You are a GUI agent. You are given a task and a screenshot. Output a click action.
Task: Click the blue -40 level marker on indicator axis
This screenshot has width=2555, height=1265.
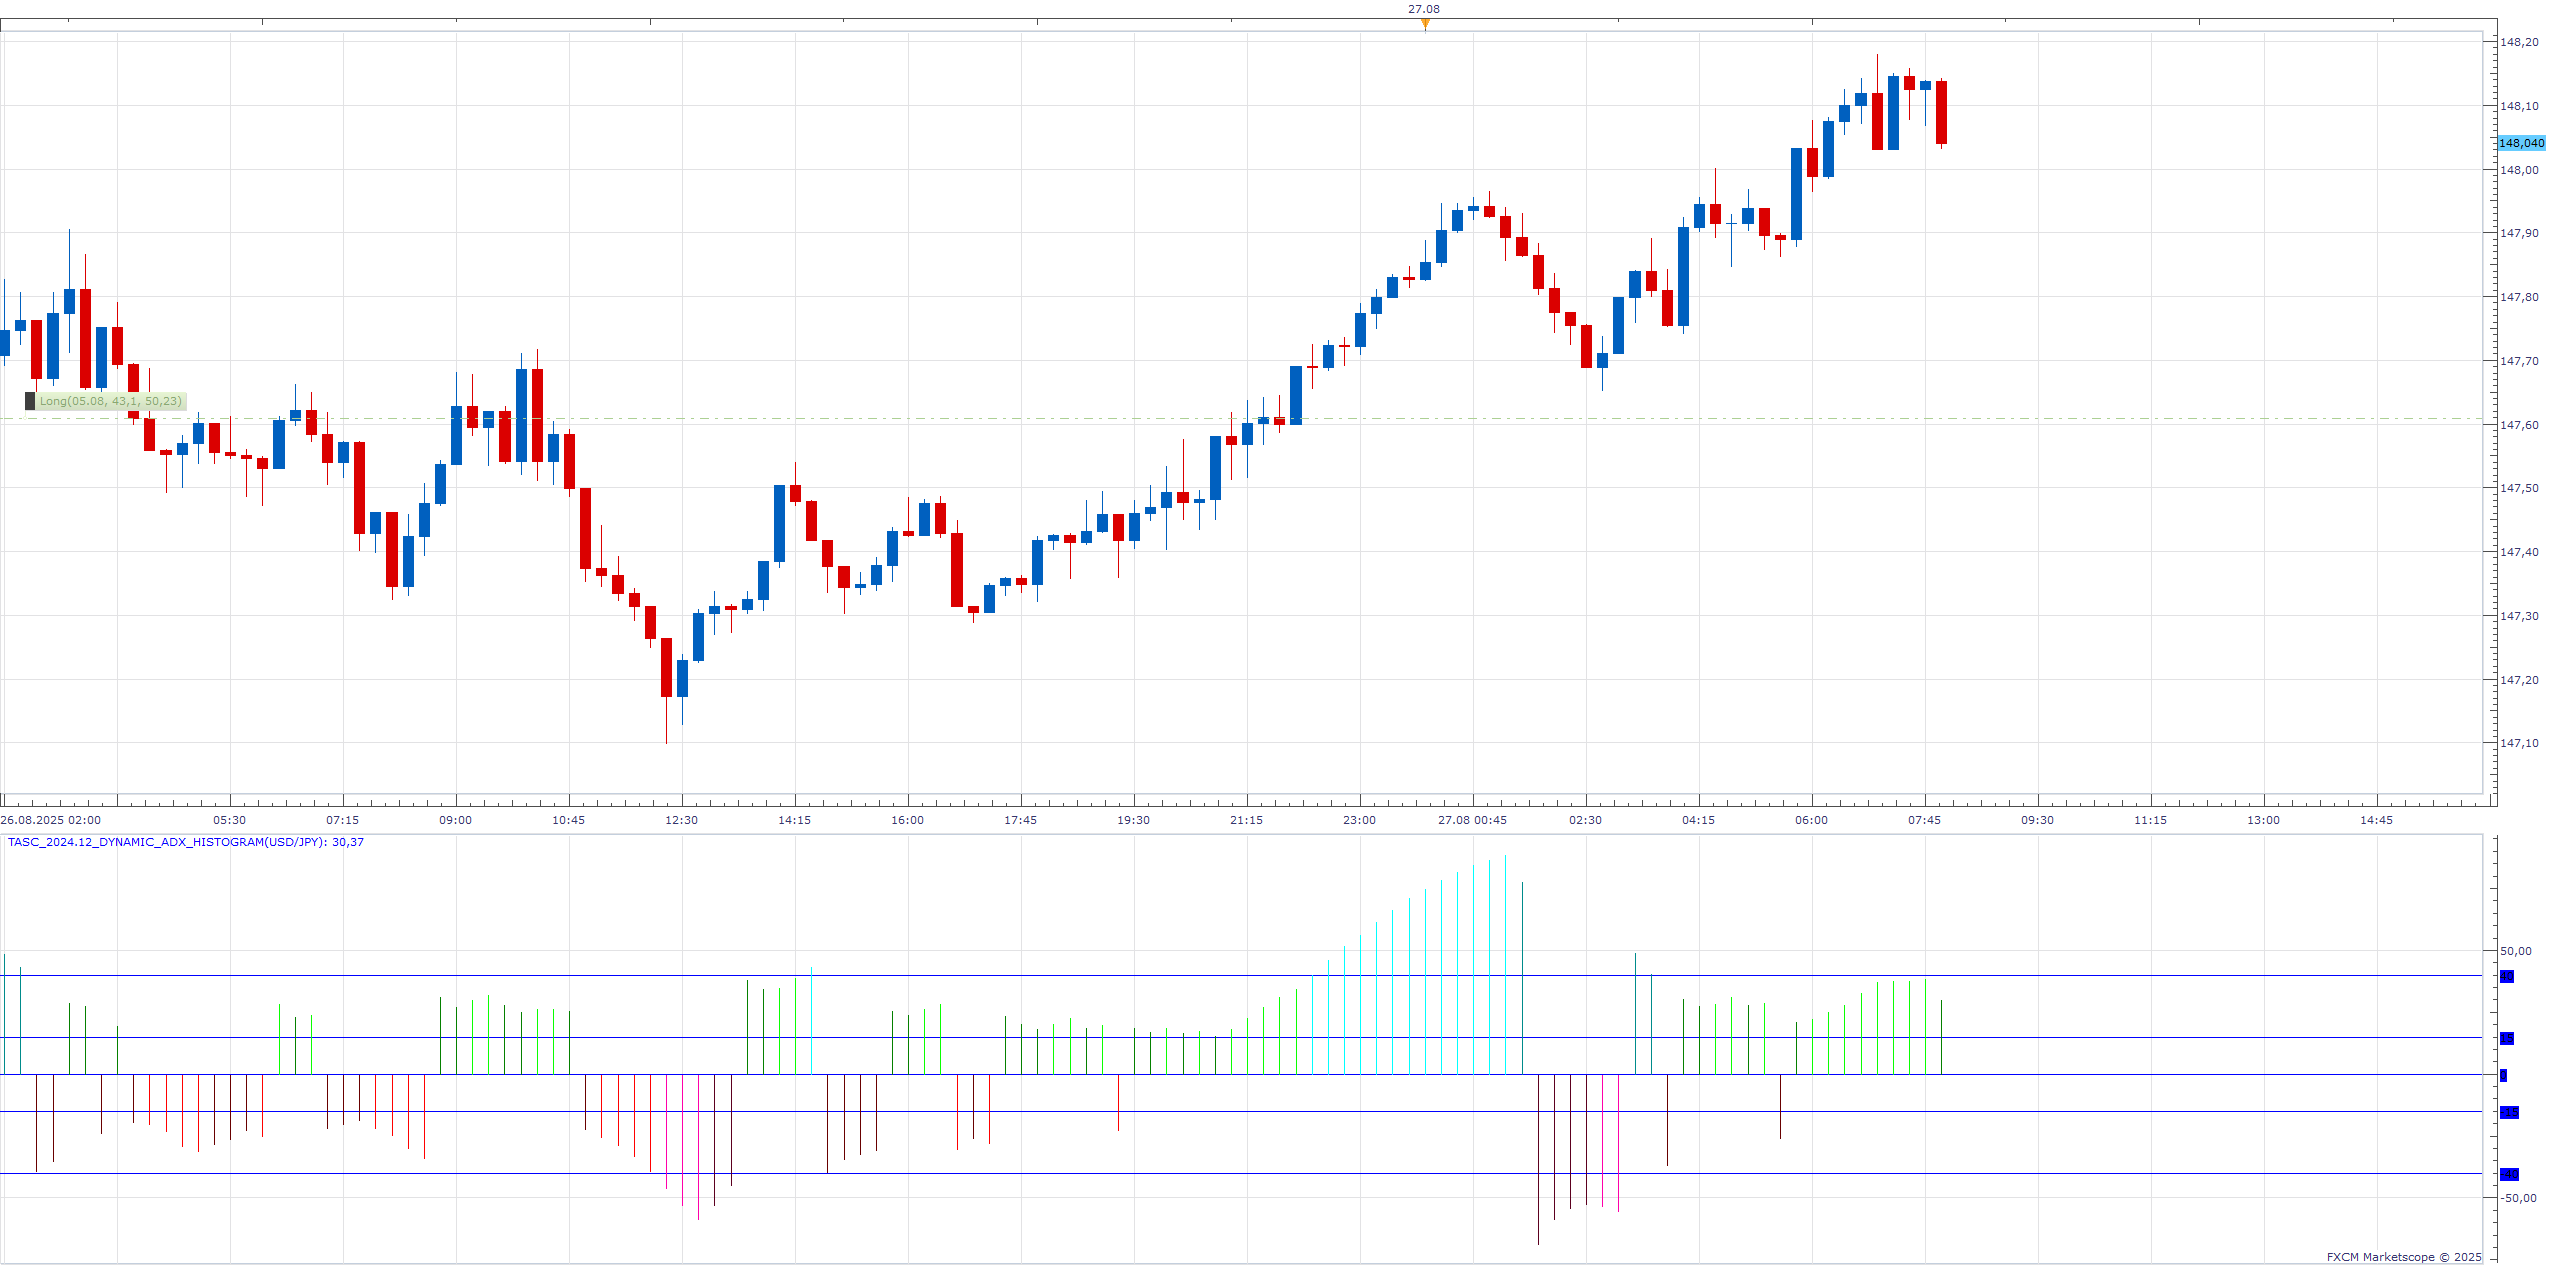(x=2509, y=1174)
